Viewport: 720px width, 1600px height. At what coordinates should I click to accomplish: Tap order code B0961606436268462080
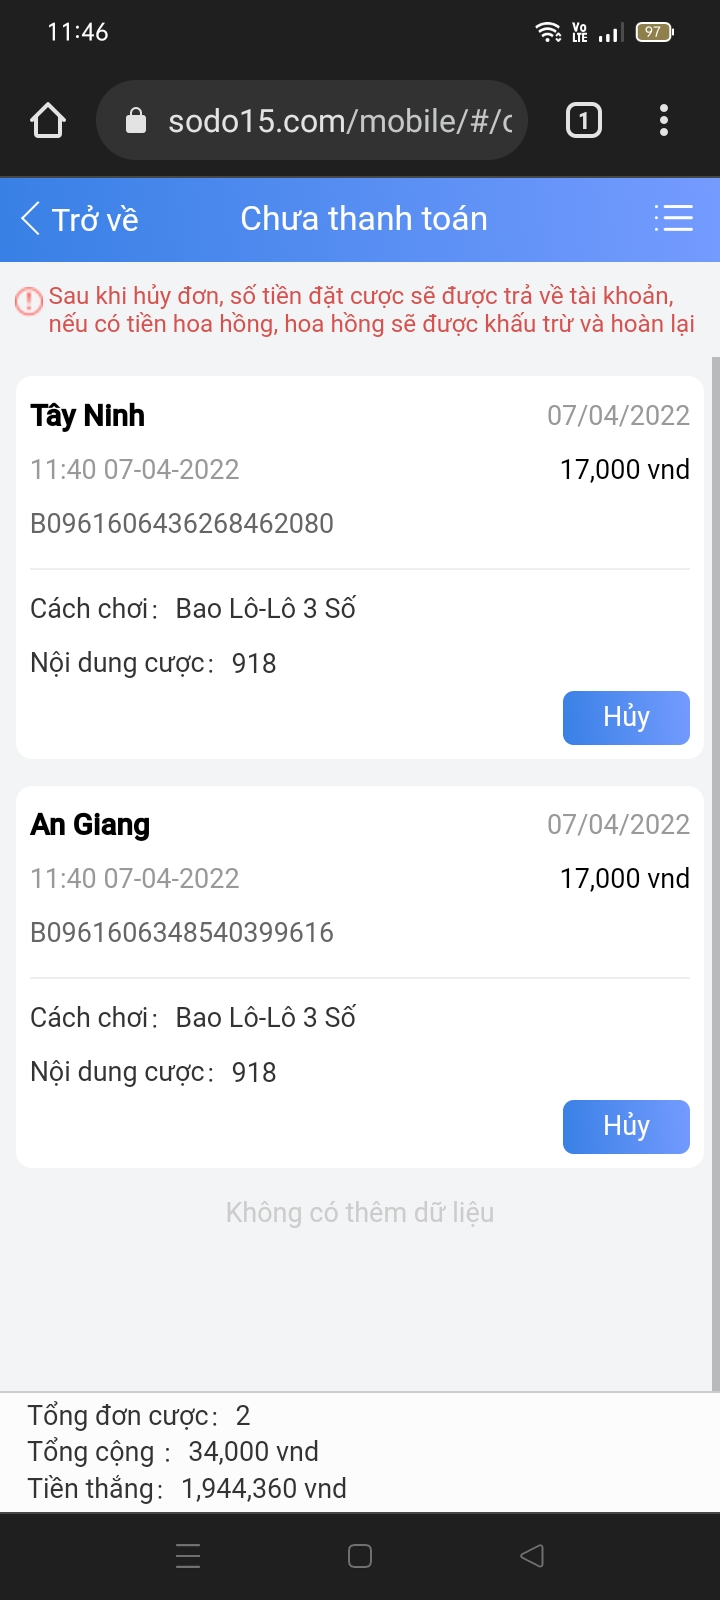pyautogui.click(x=182, y=523)
